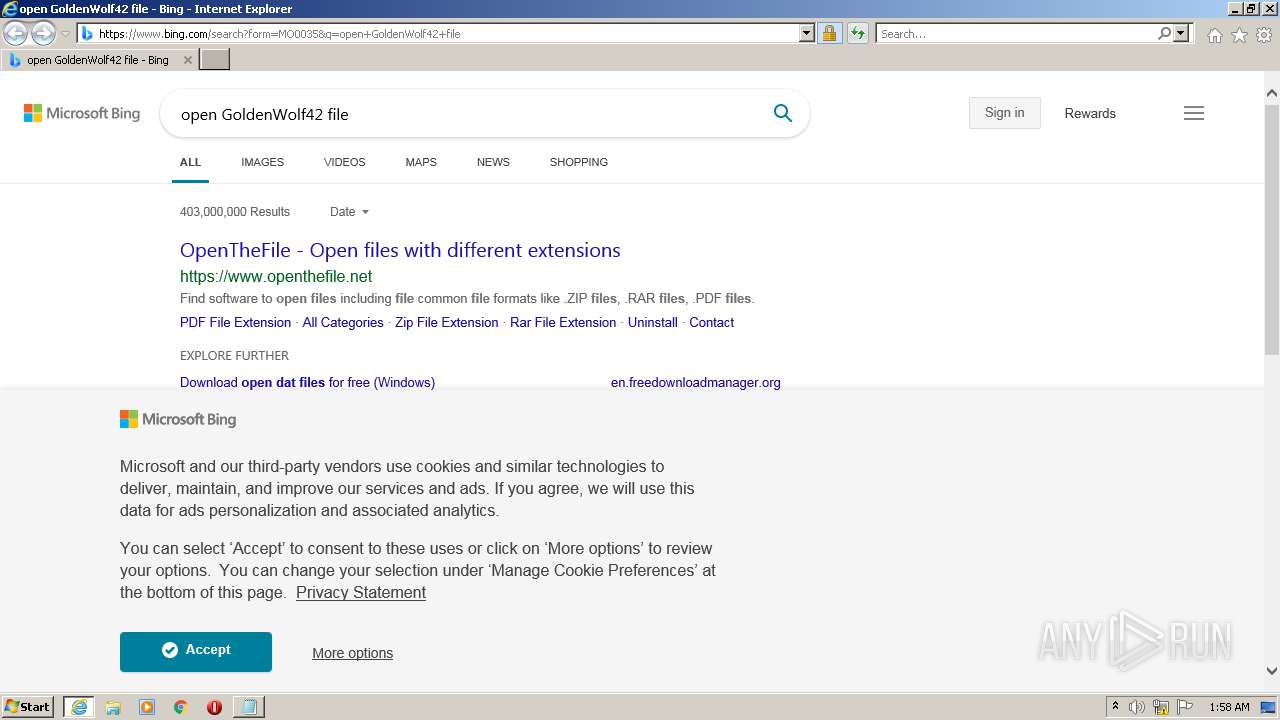Click the Sign in button
Image resolution: width=1280 pixels, height=720 pixels.
coord(1004,113)
